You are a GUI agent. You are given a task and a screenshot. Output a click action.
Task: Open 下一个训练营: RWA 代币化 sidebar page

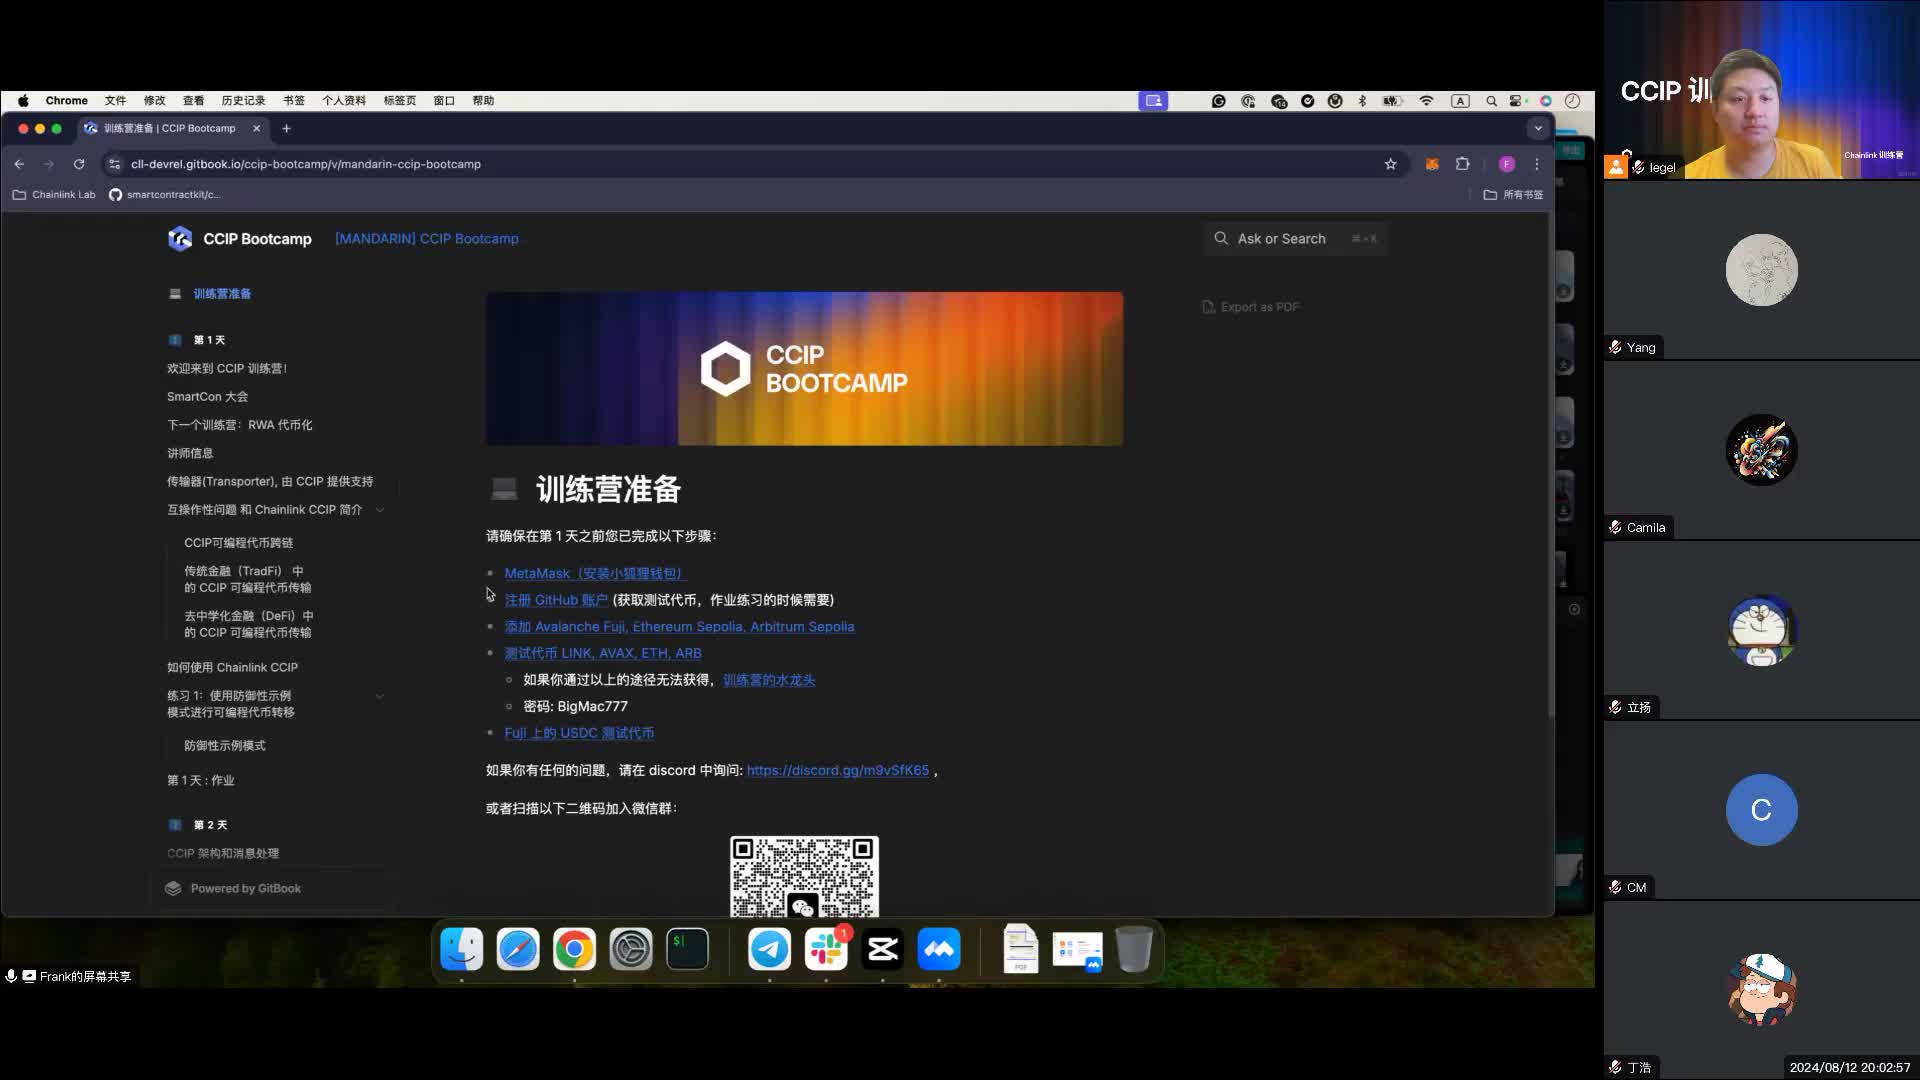240,425
